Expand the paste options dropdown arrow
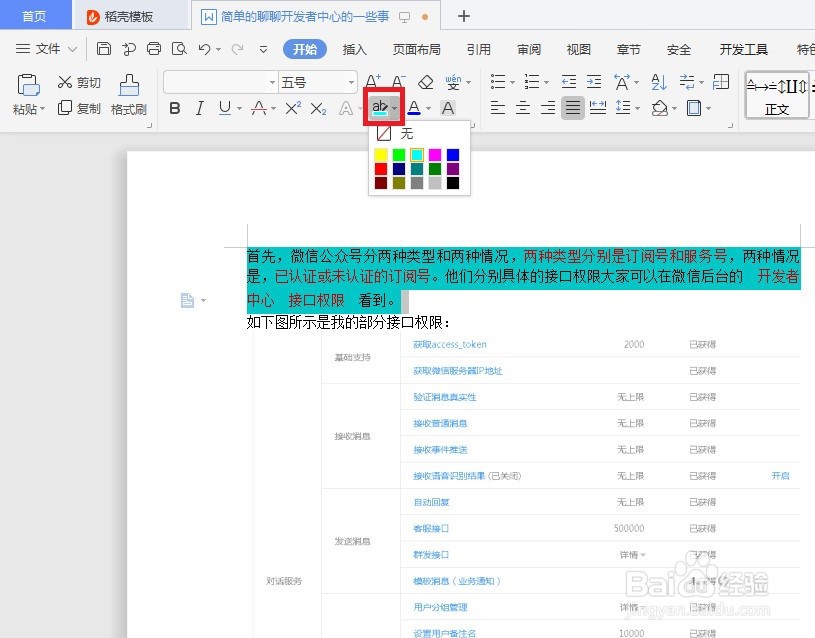 (x=41, y=110)
